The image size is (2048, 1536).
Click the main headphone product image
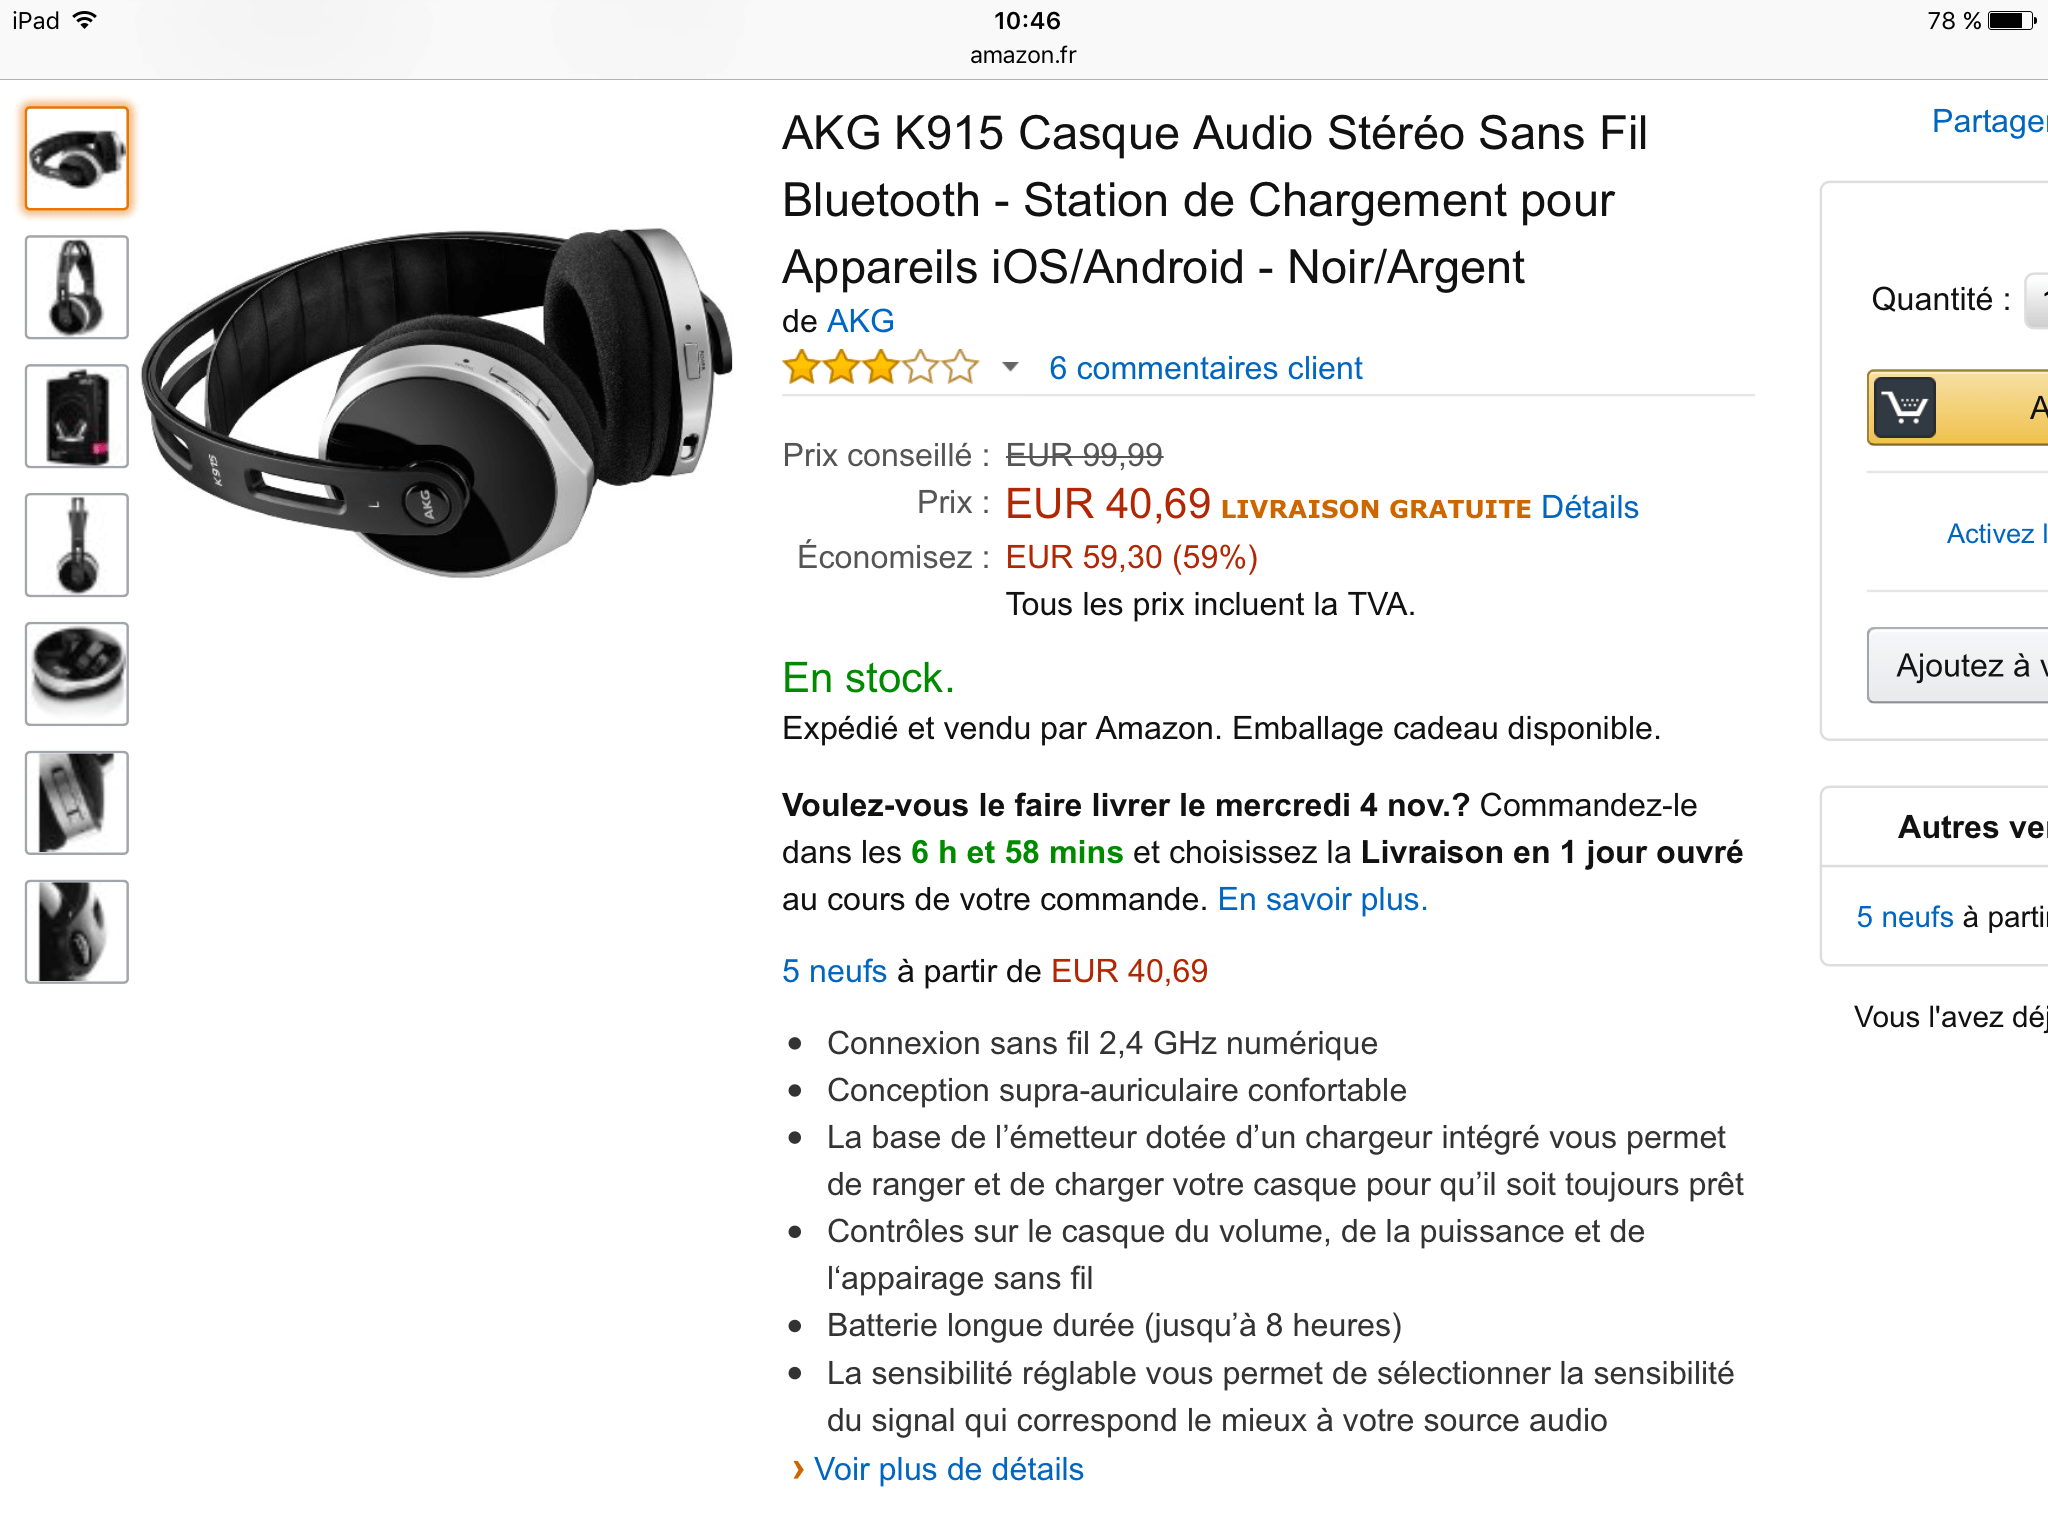point(438,402)
